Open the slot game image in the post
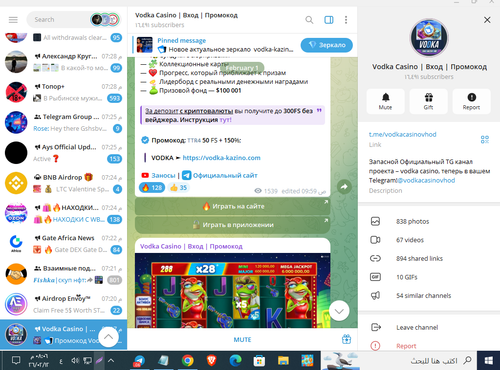Viewport: 500px width, 370px height. 233,290
